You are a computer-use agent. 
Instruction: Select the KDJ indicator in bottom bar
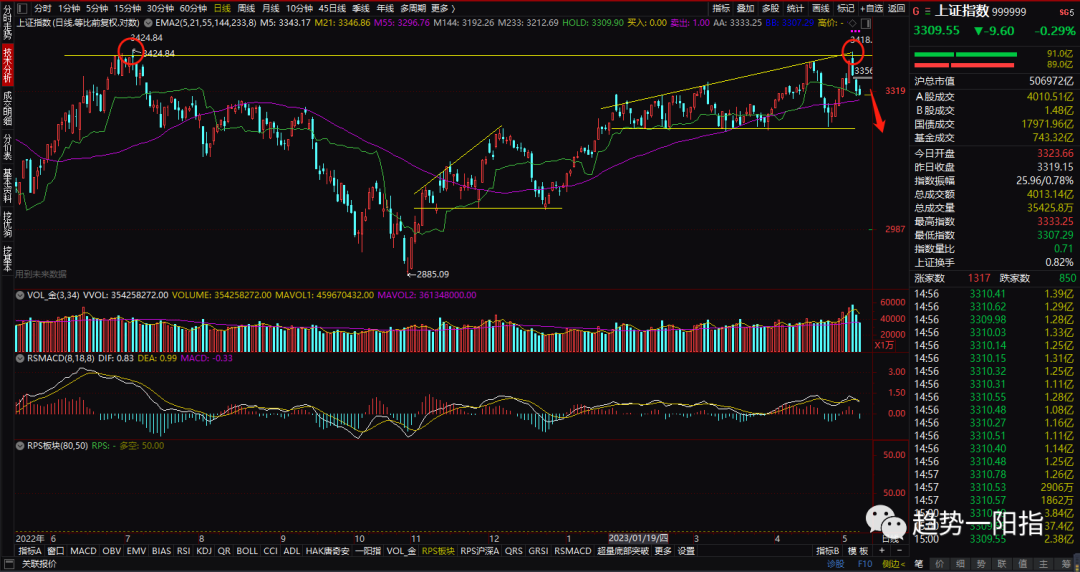(204, 551)
